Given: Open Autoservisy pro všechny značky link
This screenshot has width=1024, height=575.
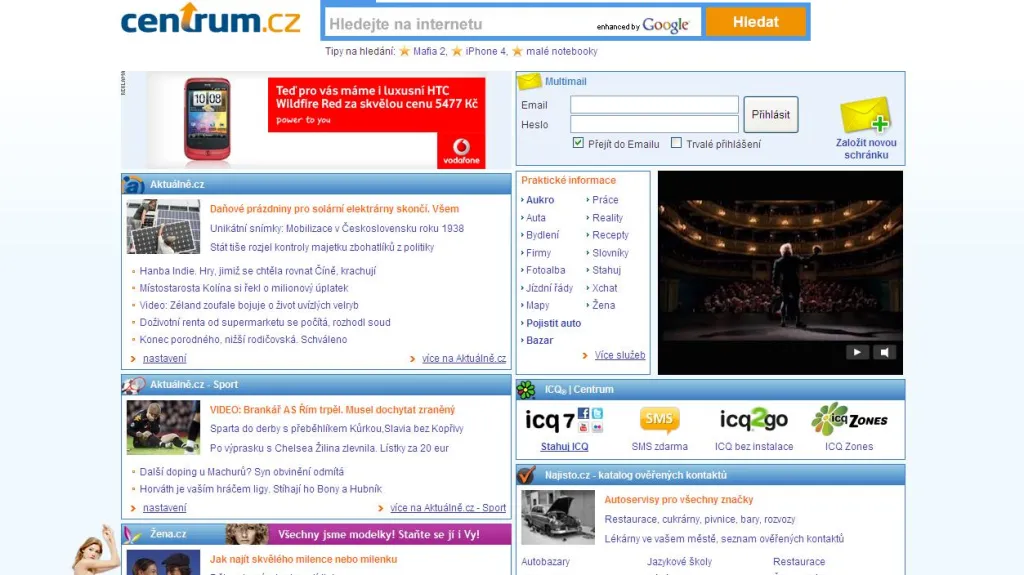Looking at the screenshot, I should point(679,499).
